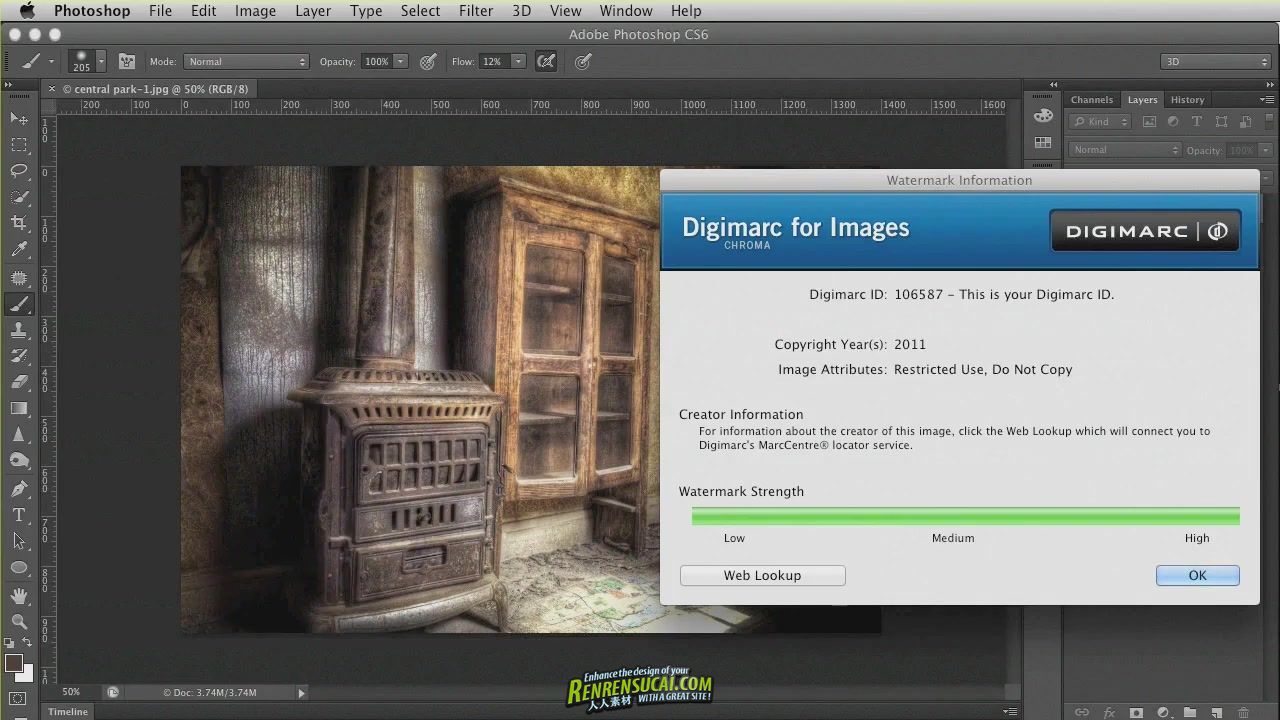
Task: Open the Image menu
Action: click(255, 11)
